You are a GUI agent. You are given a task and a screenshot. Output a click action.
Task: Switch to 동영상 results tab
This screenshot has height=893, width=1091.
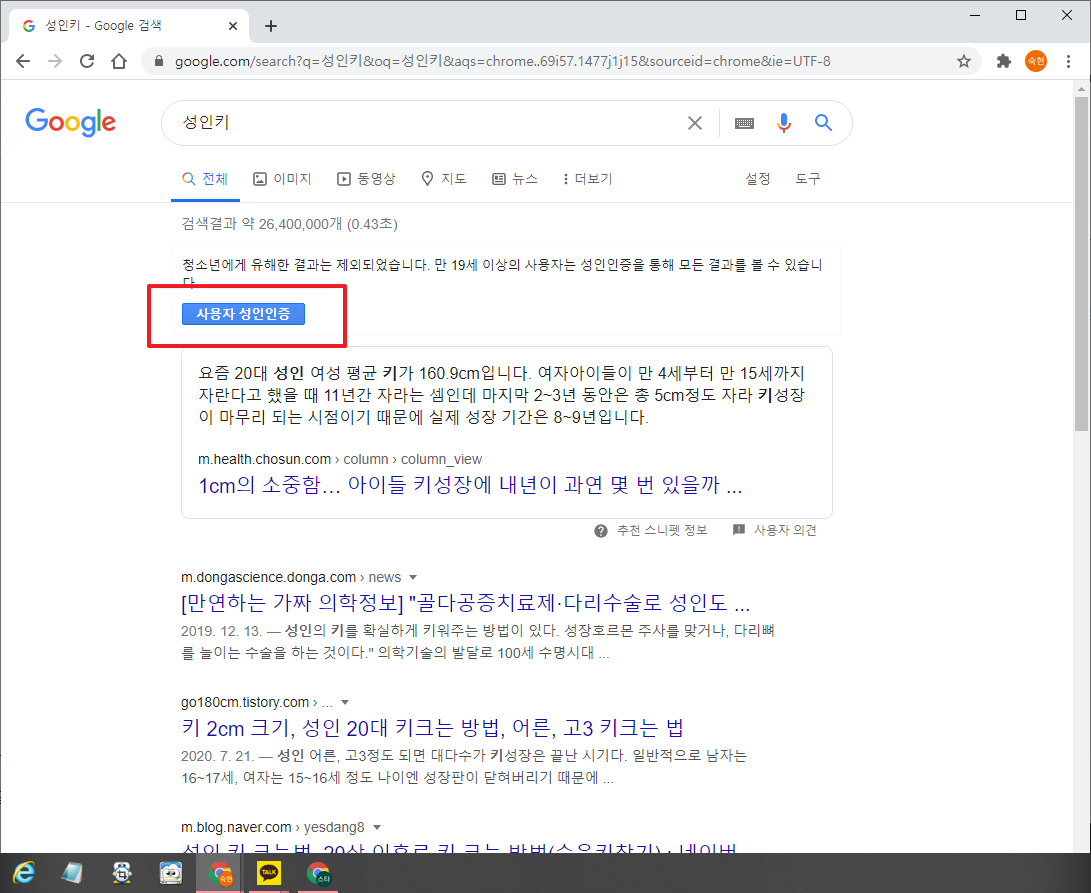tap(366, 179)
